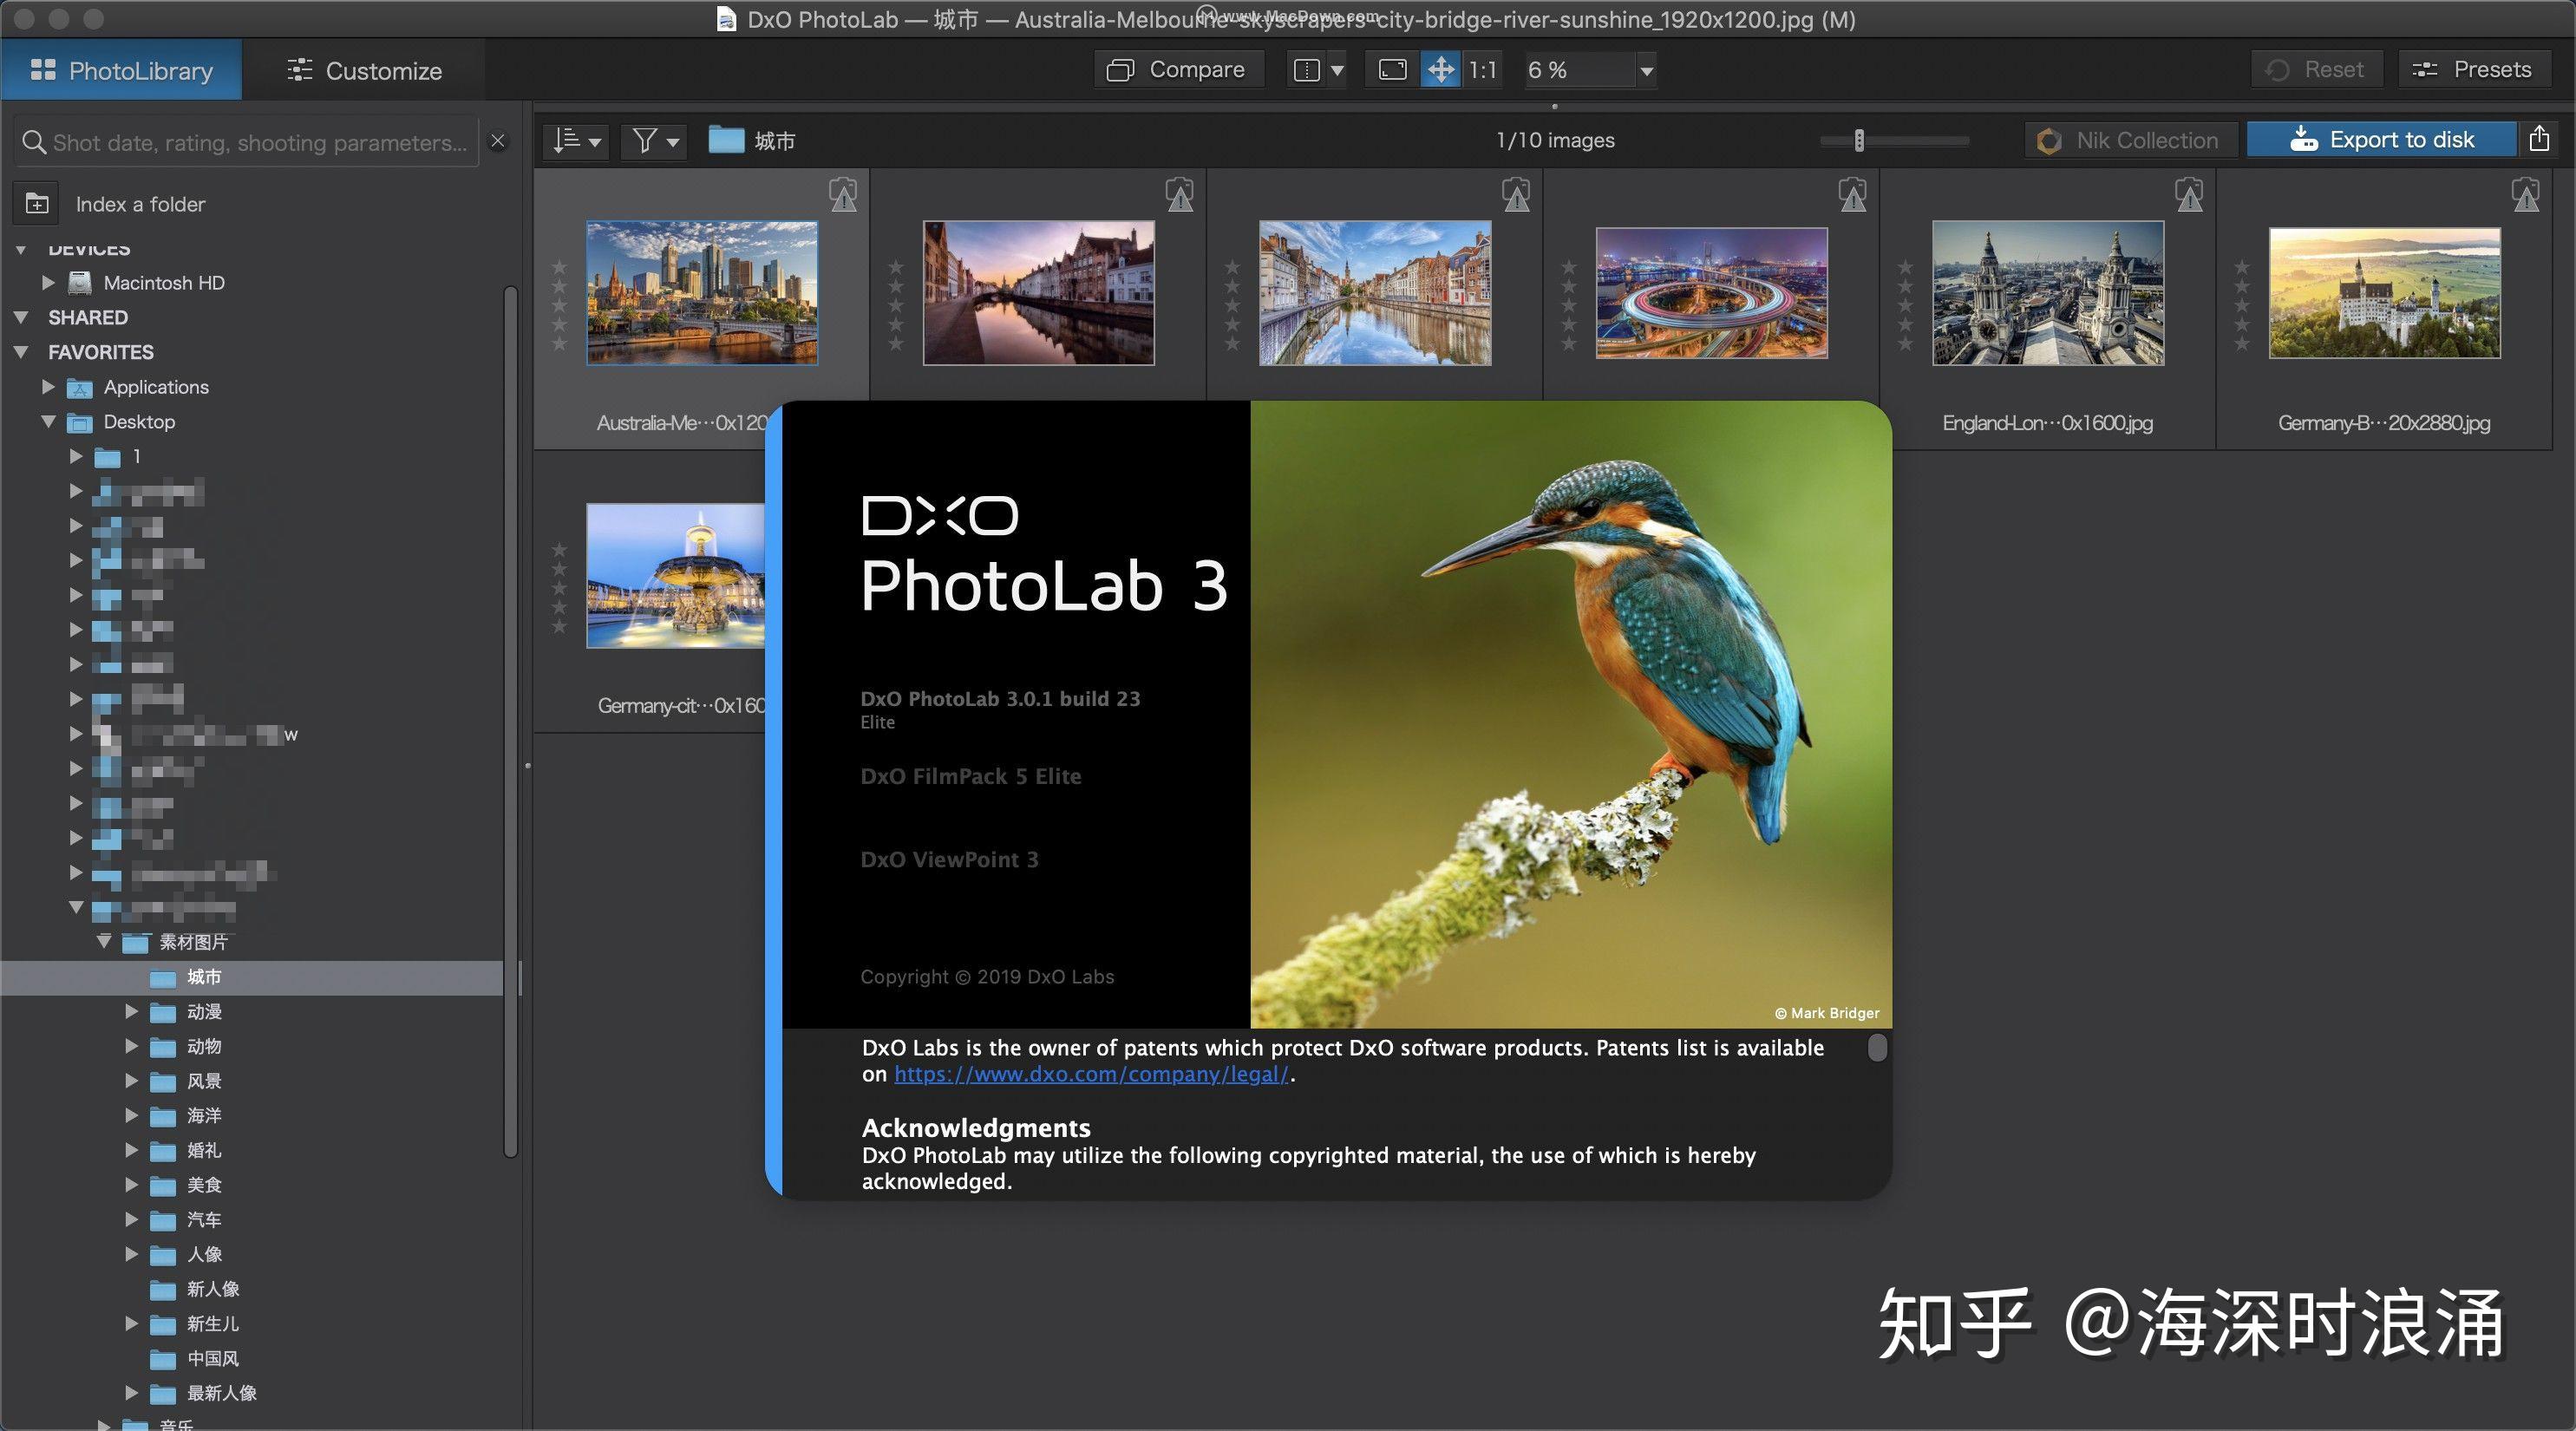The height and width of the screenshot is (1431, 2576).
Task: Collapse the 素材图片 folder
Action: pos(104,942)
